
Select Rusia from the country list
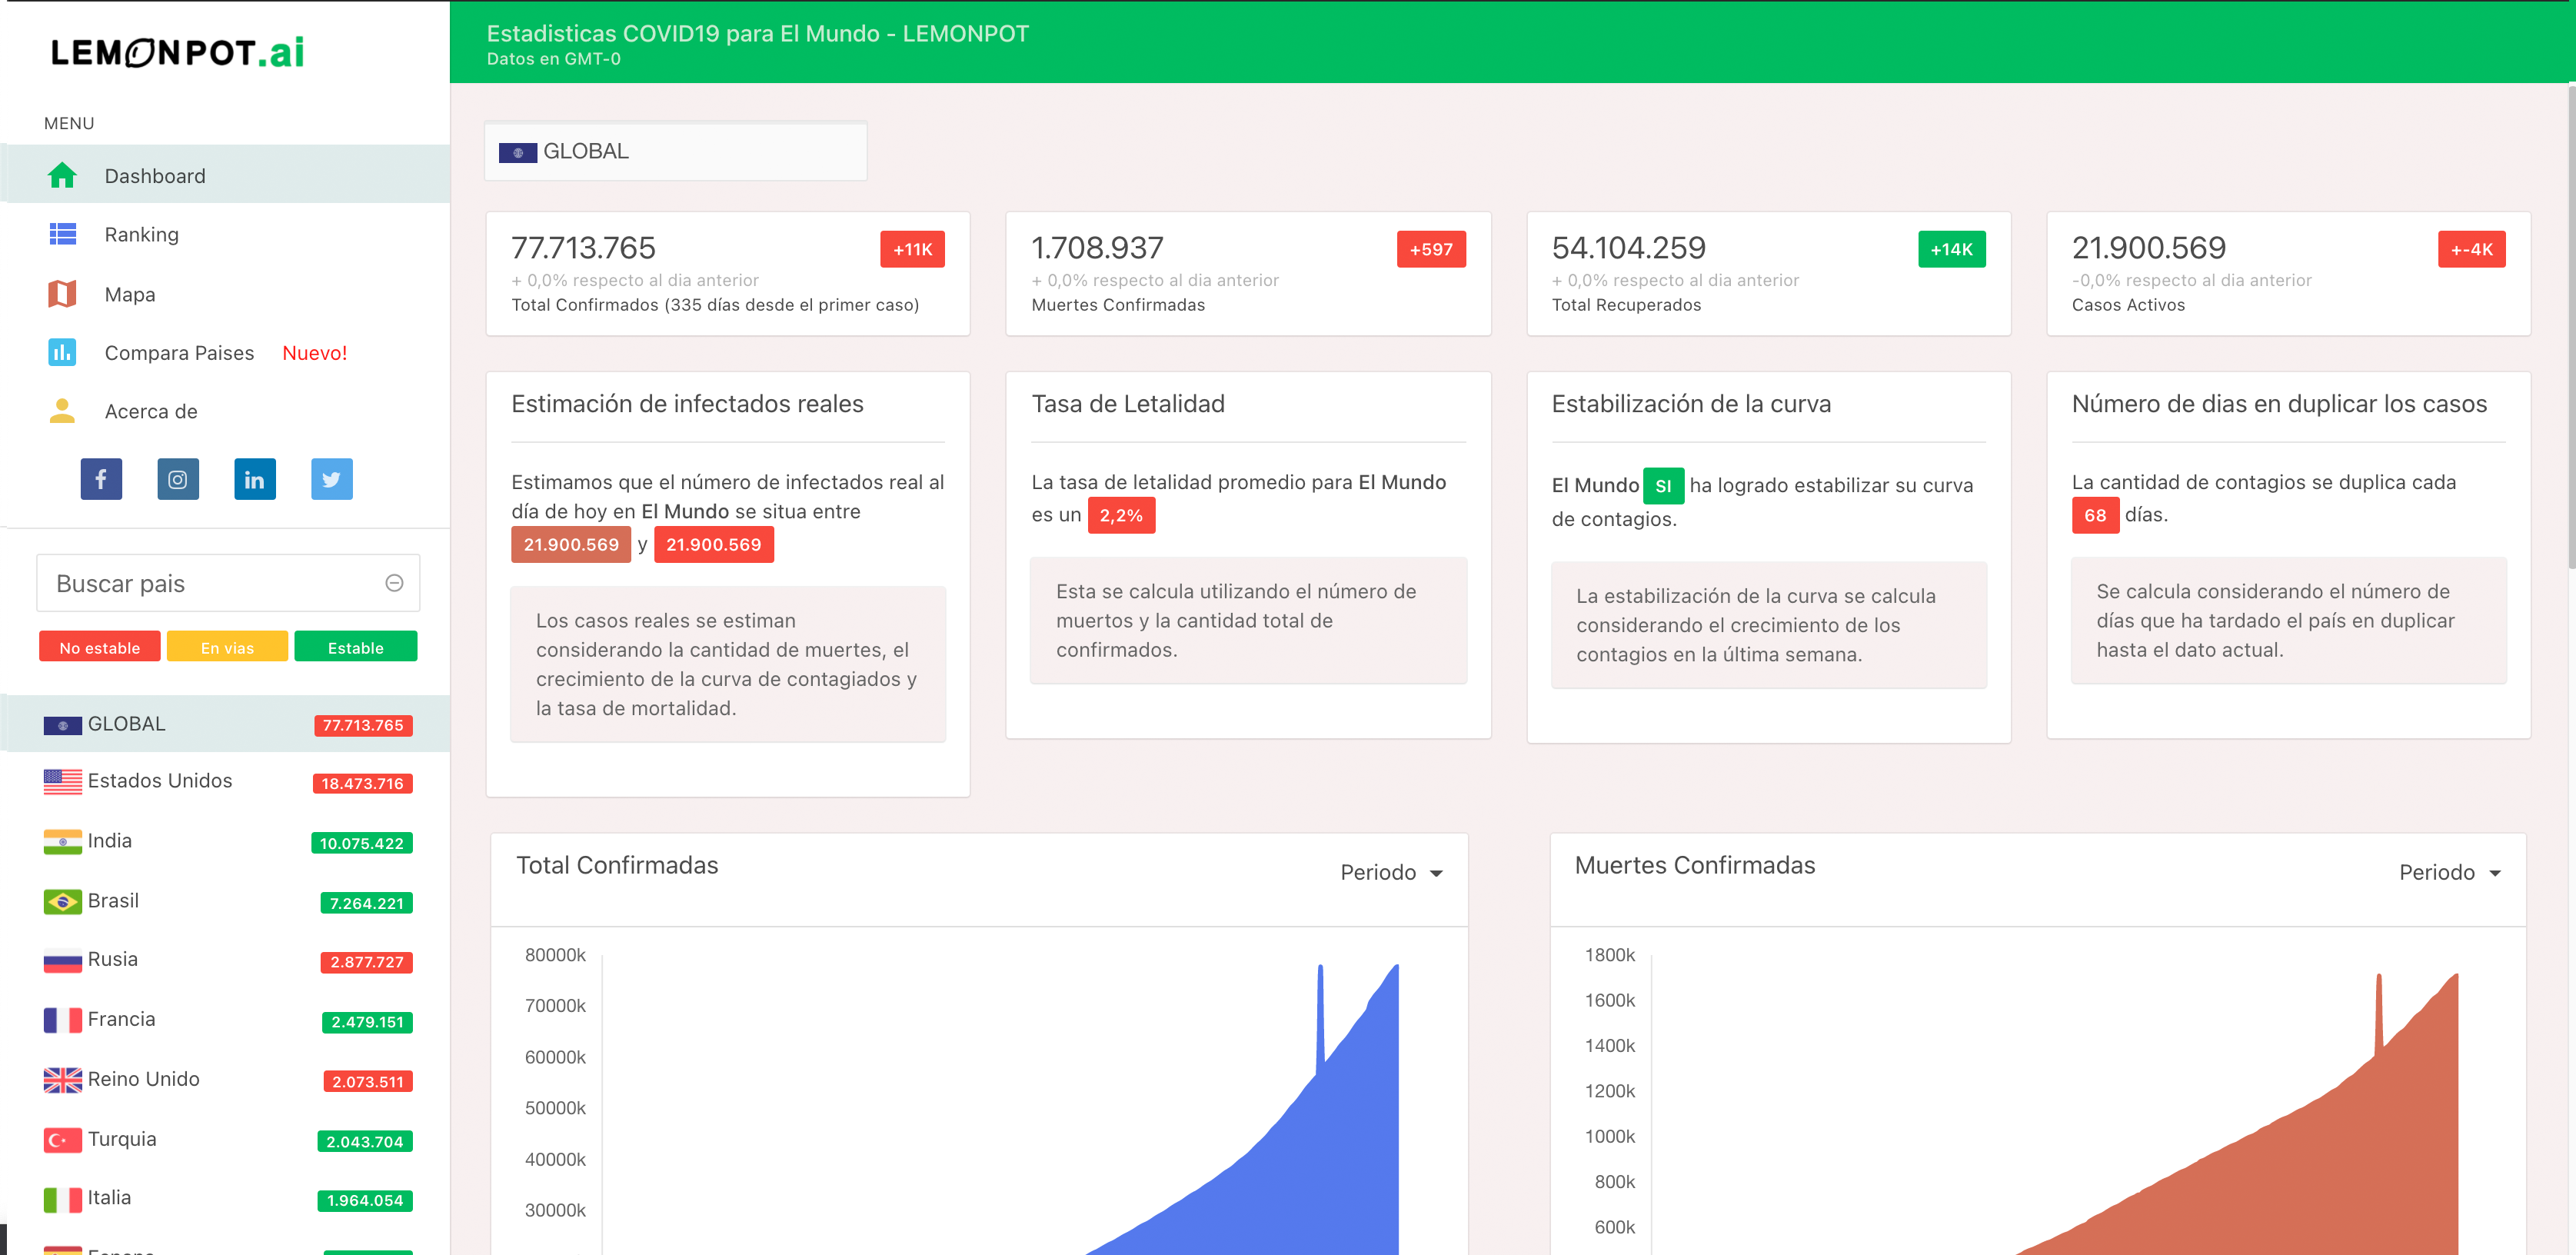(225, 960)
